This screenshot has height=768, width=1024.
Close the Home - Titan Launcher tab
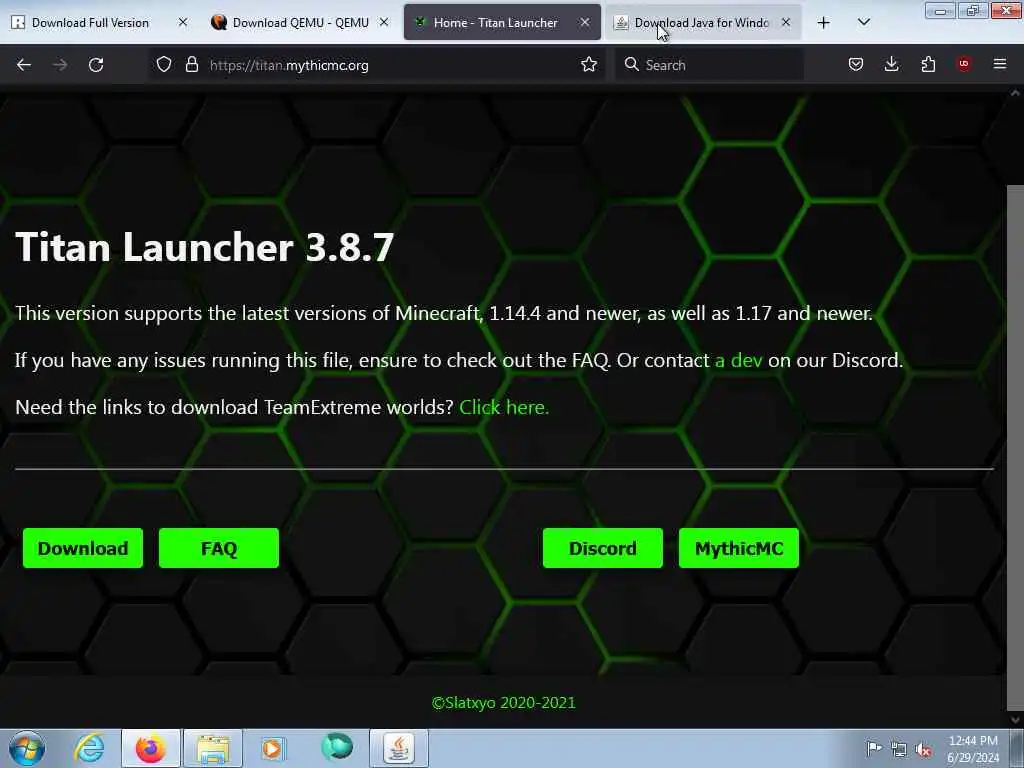584,22
